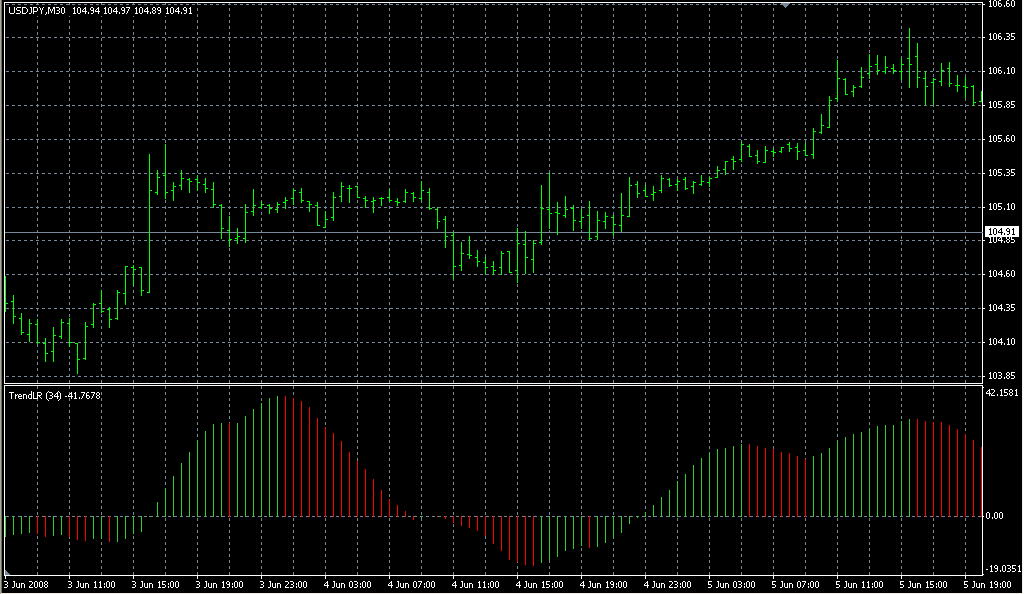Click the 5 Jun 07:00 time label
Image resolution: width=1024 pixels, height=594 pixels.
click(795, 585)
